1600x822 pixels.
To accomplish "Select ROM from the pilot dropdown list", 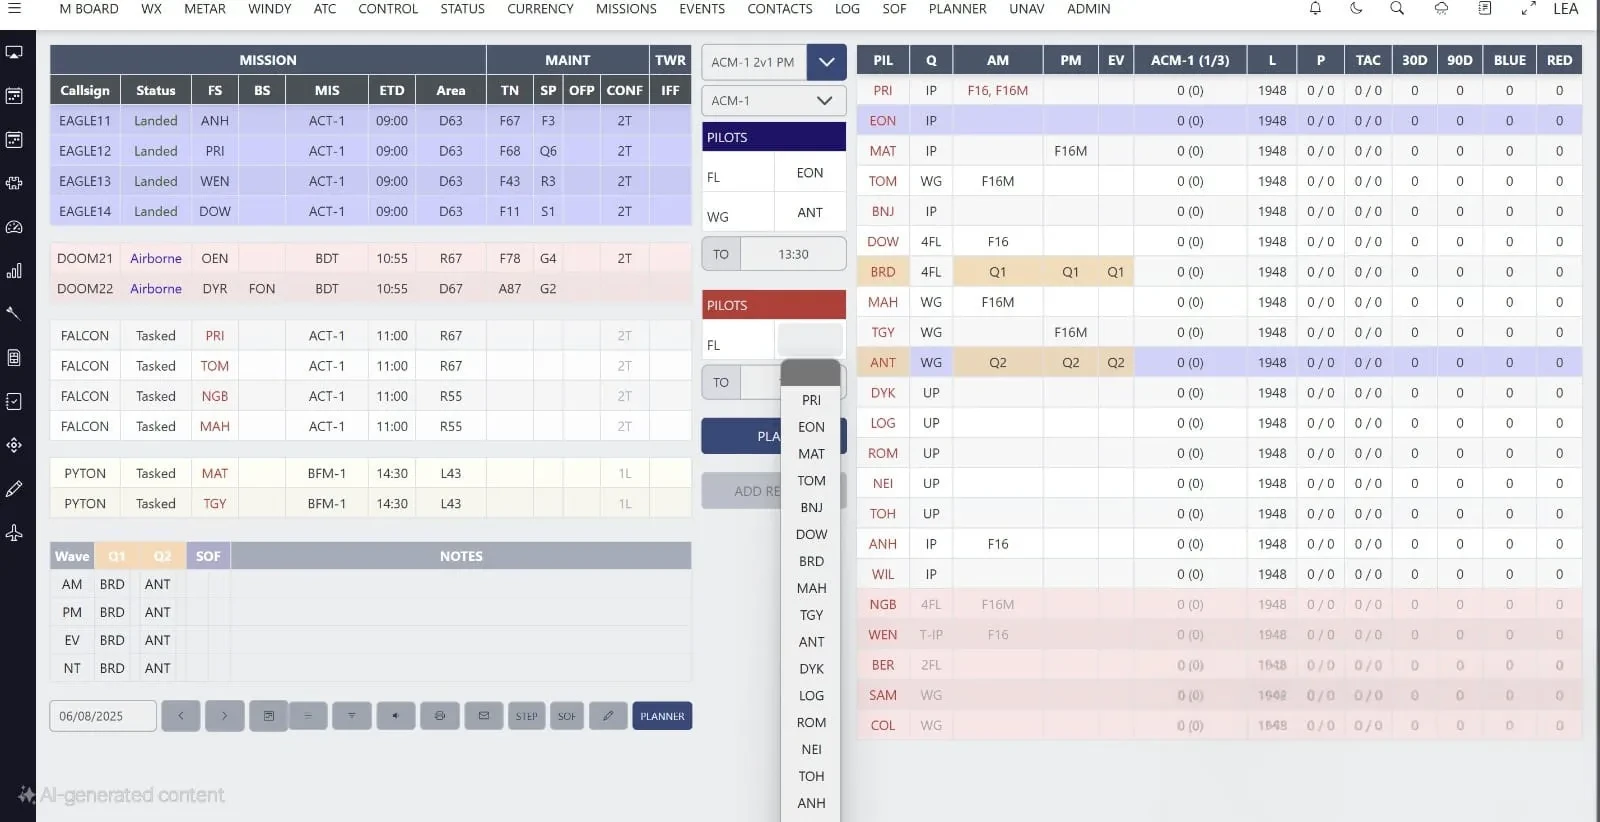I will pyautogui.click(x=811, y=723).
